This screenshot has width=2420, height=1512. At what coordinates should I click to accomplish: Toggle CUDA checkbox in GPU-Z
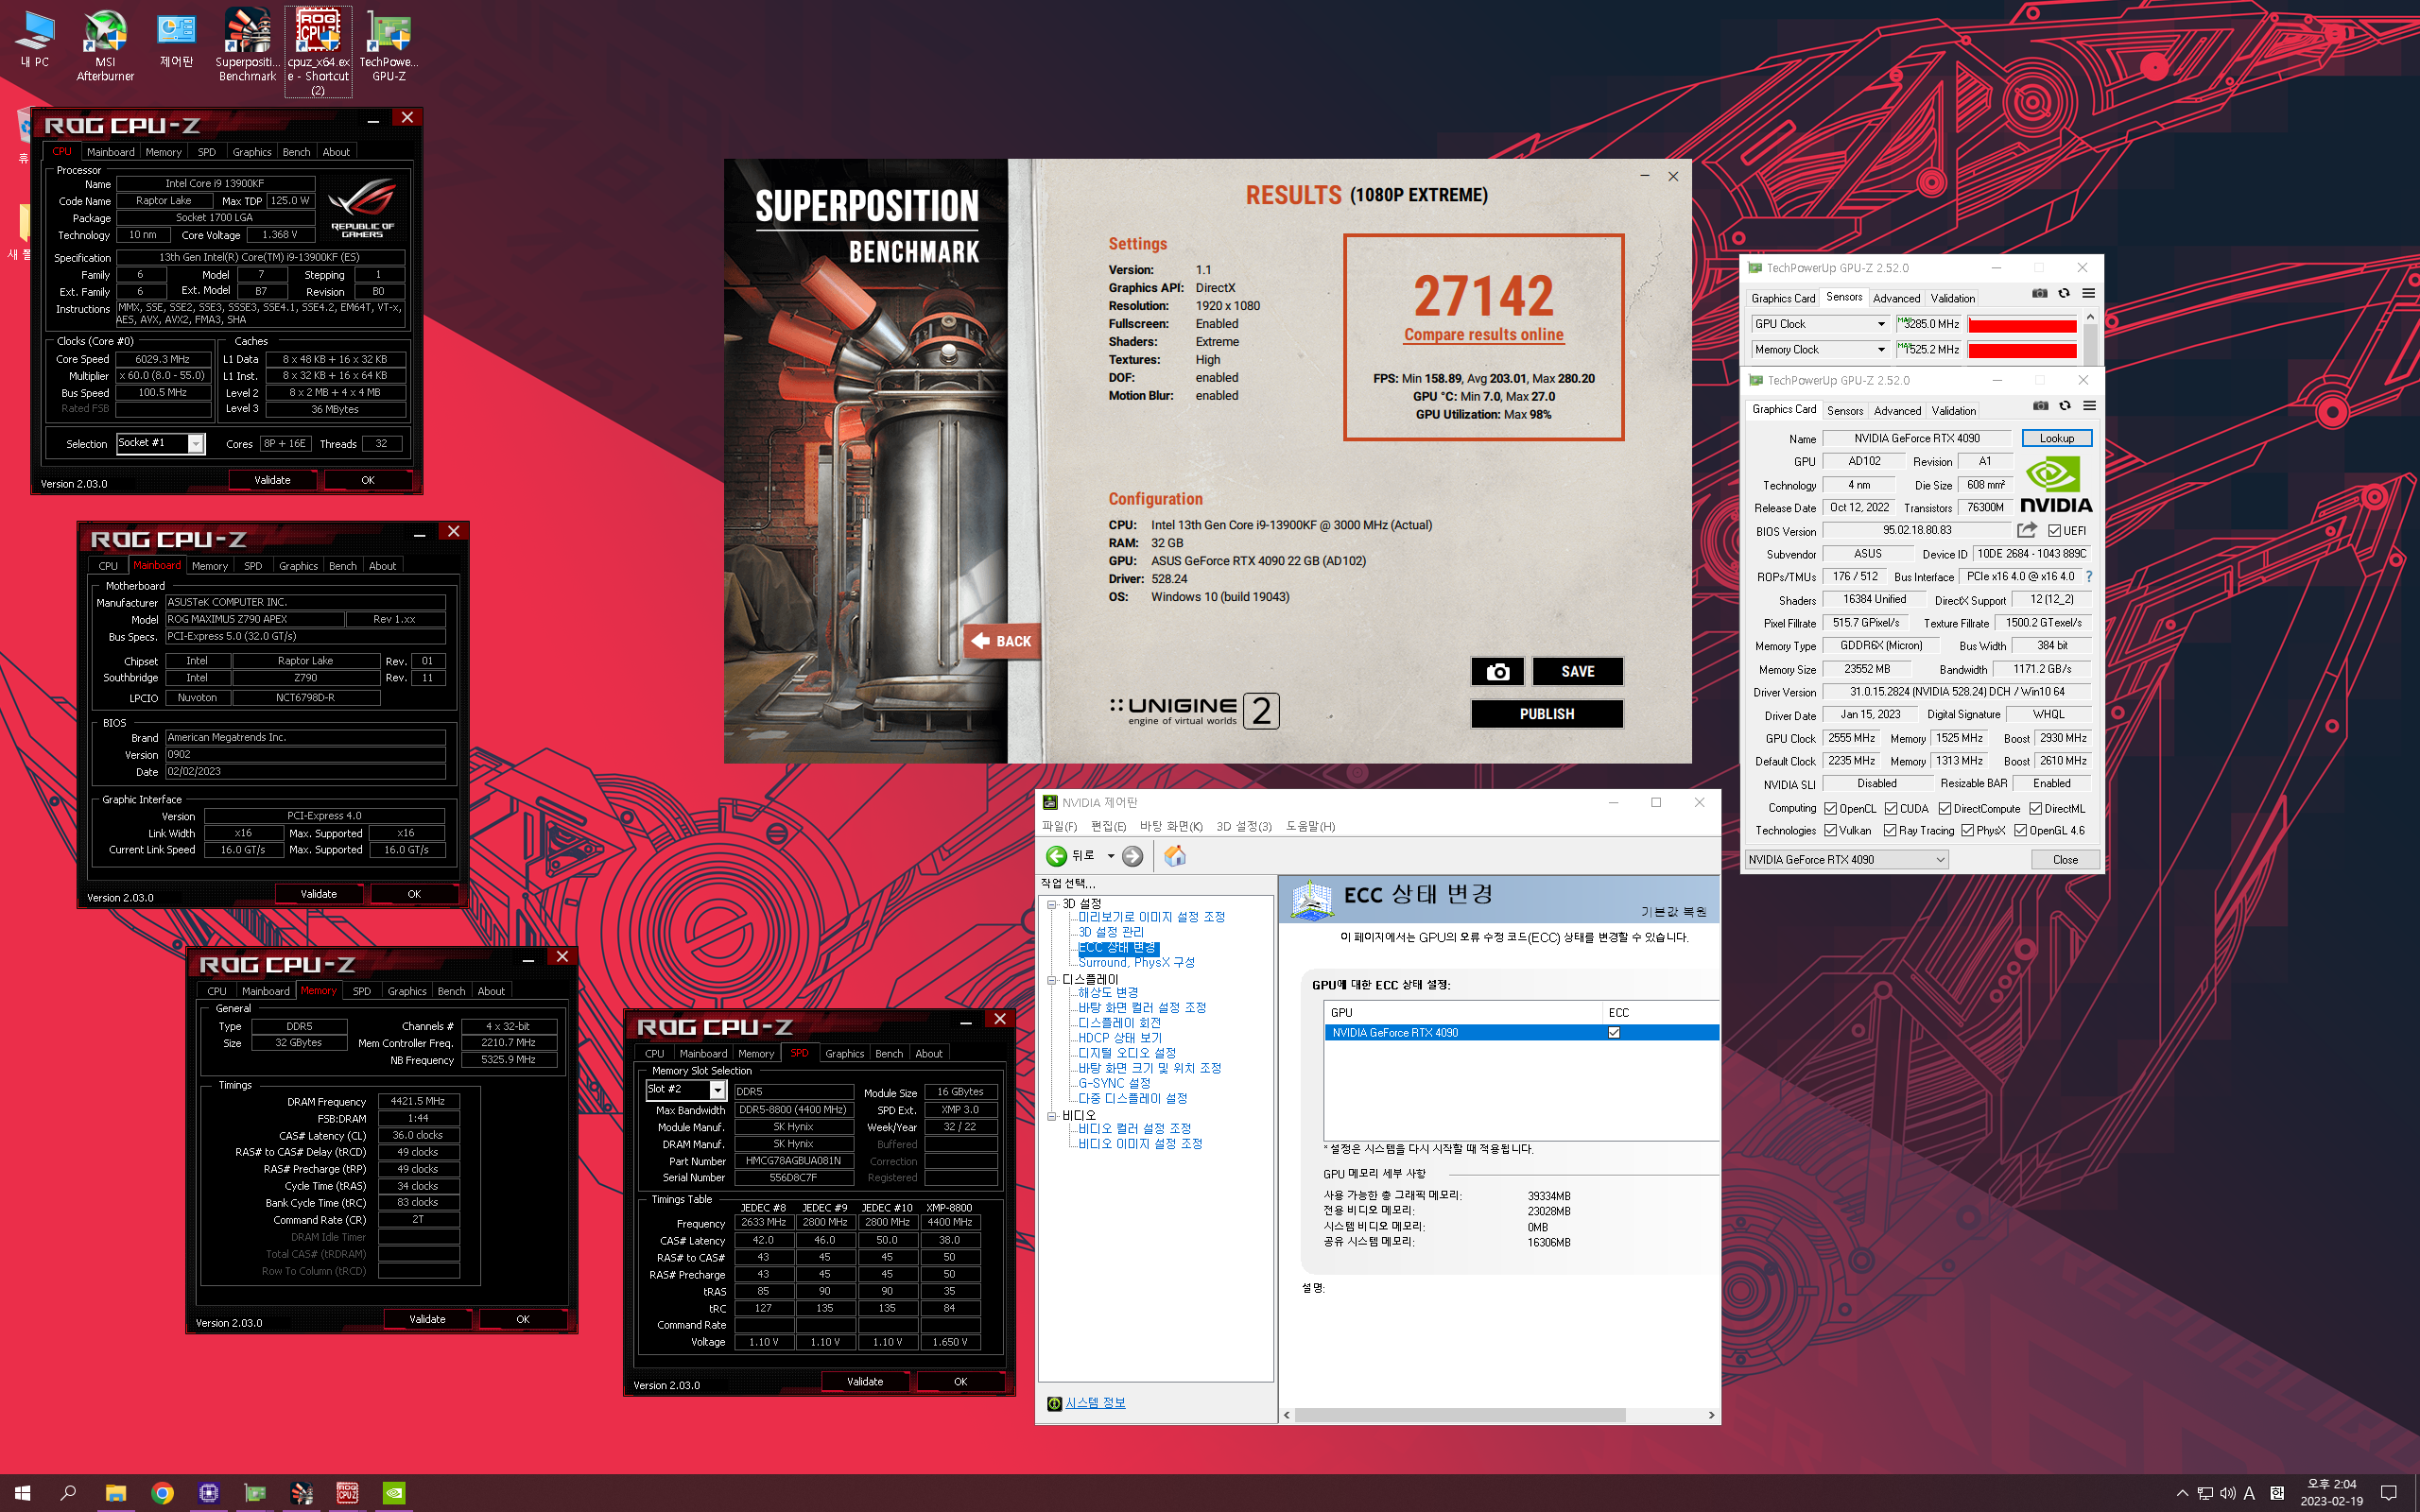tap(1891, 809)
